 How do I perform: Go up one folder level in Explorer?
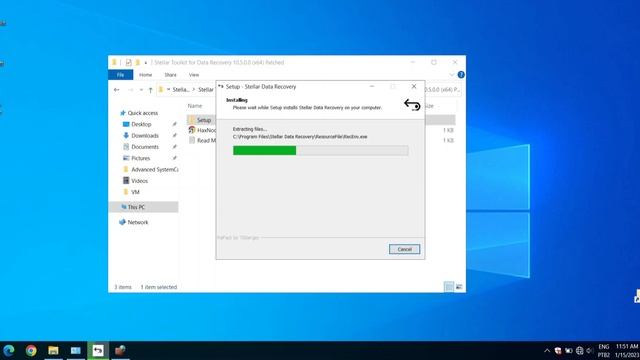point(150,90)
